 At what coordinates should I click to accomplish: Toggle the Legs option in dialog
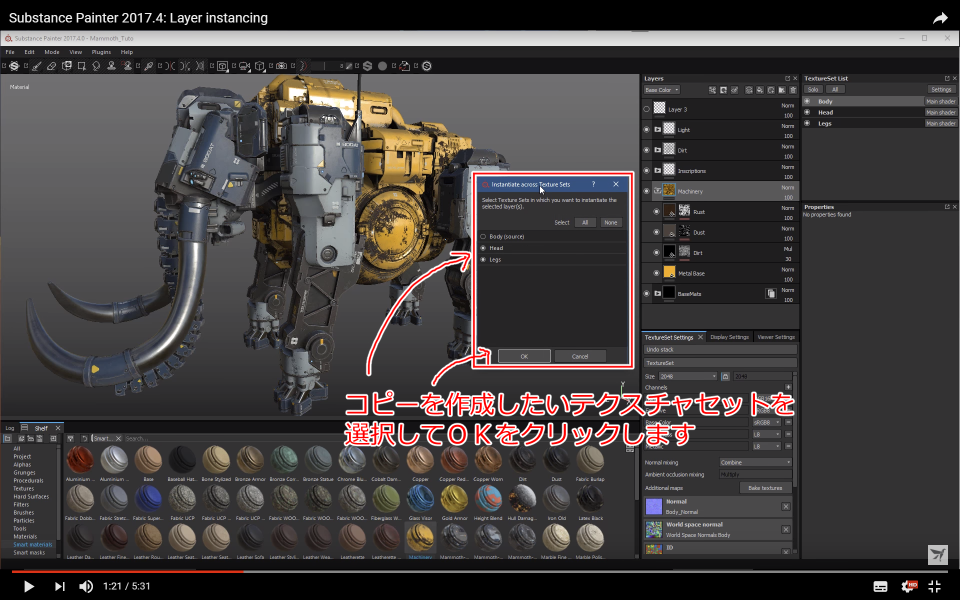click(x=483, y=260)
